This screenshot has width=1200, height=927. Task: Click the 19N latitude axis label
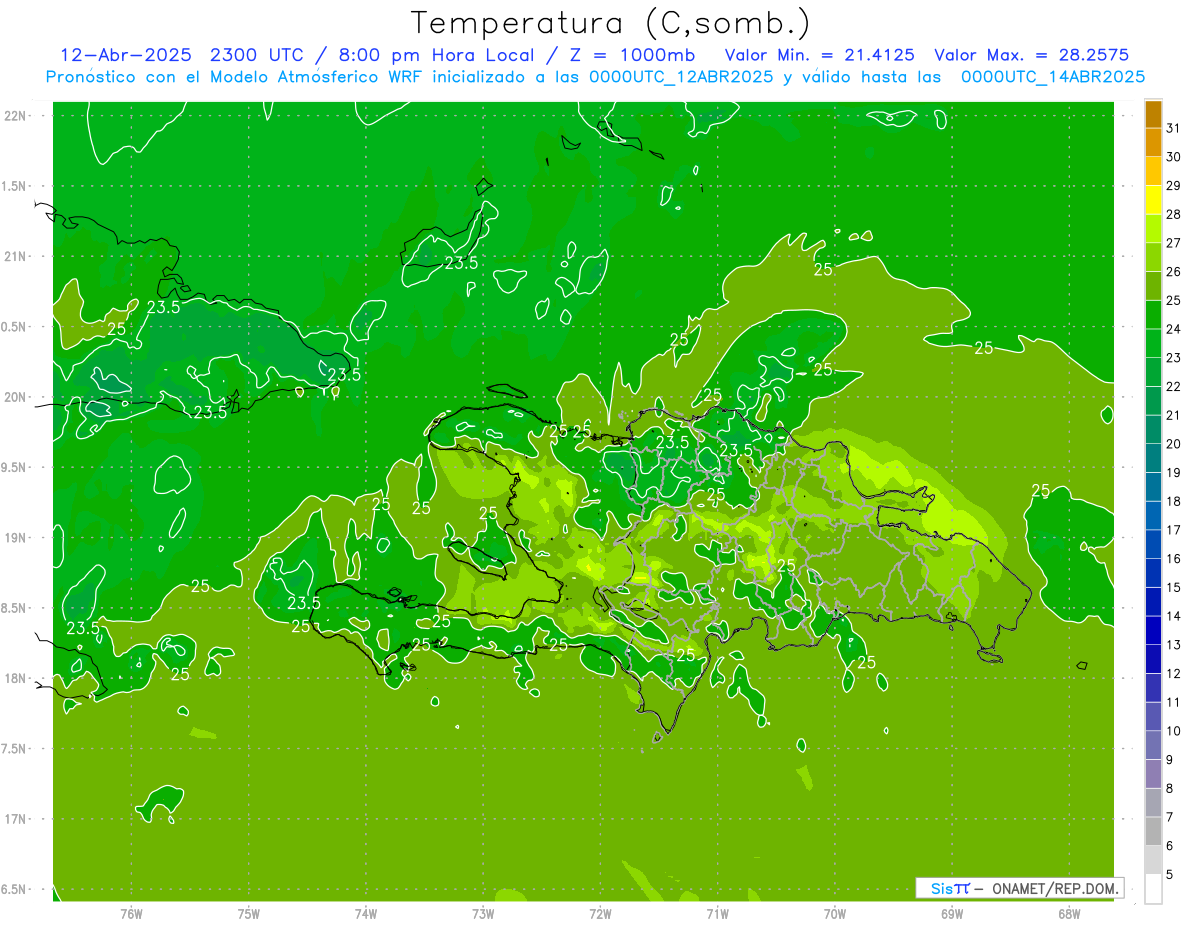coord(15,537)
